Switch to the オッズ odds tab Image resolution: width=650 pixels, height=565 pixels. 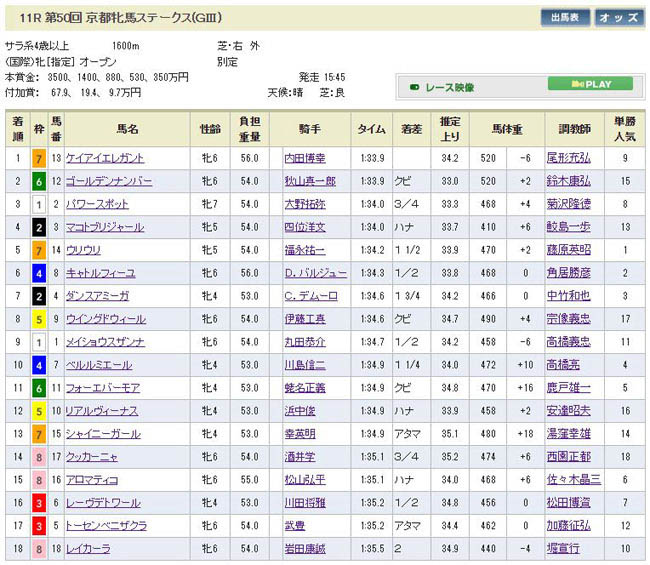[619, 18]
